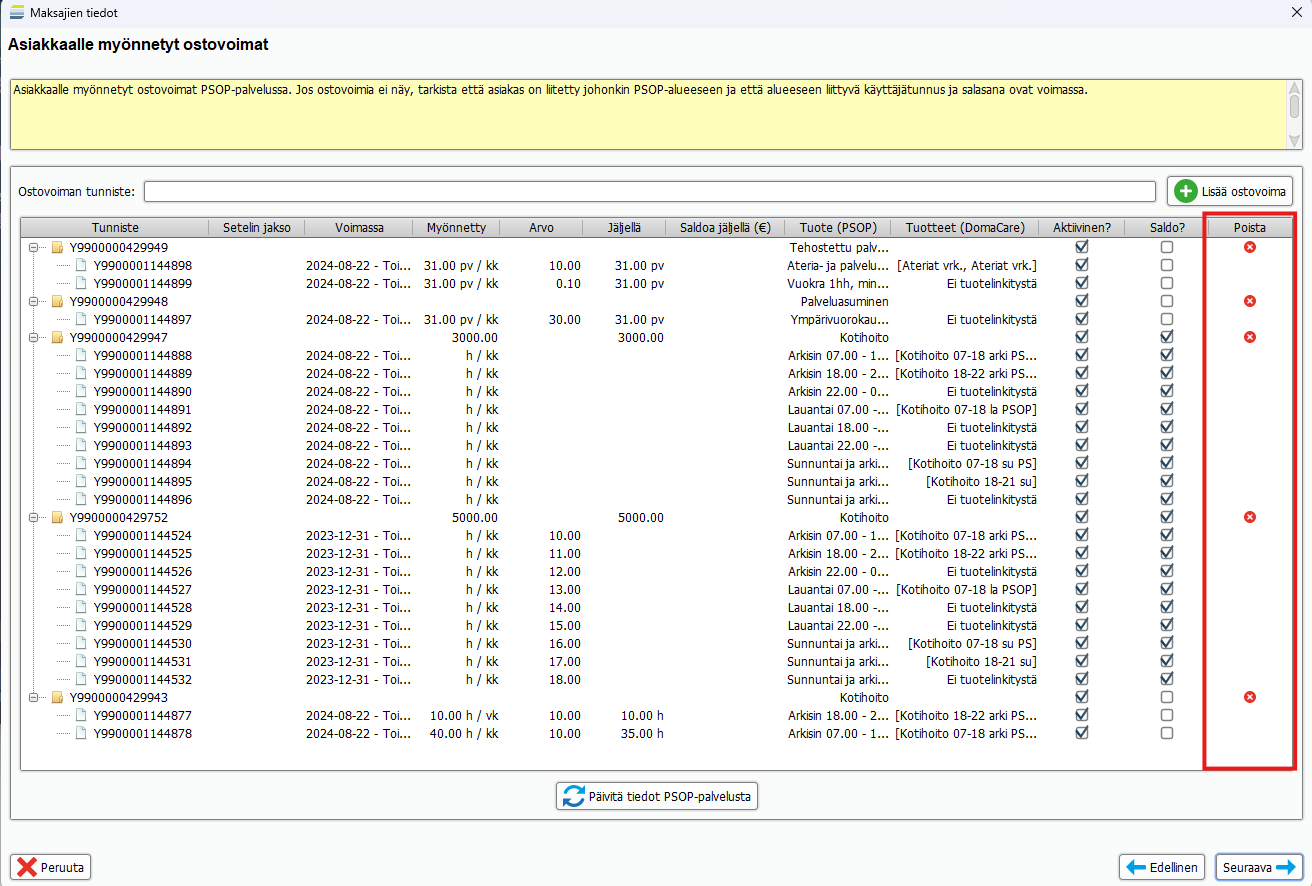The image size is (1312, 886).
Task: Delete voucher Y9900000429752 with its red X icon
Action: click(1249, 517)
